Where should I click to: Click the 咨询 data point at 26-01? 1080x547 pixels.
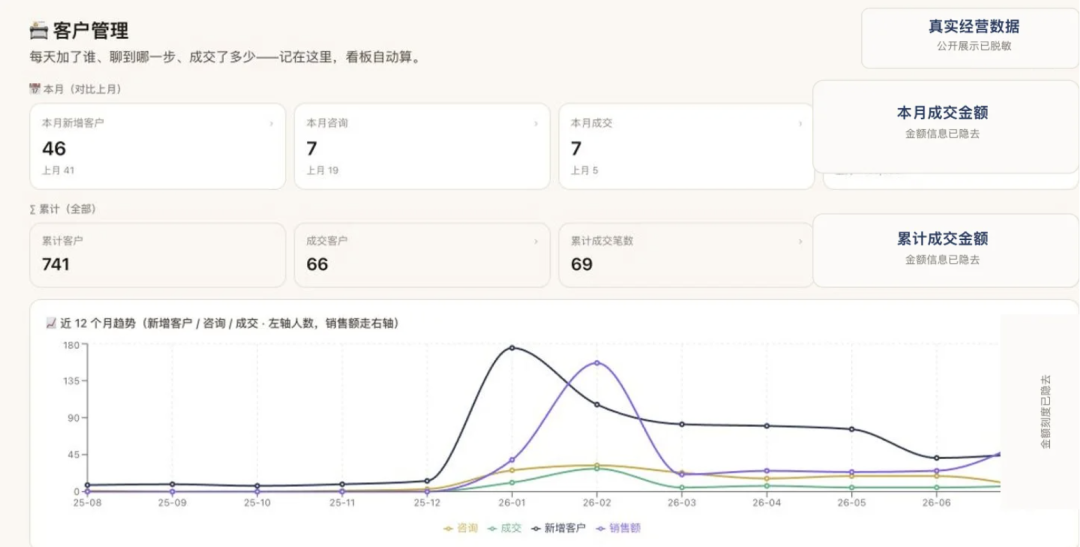coord(512,471)
